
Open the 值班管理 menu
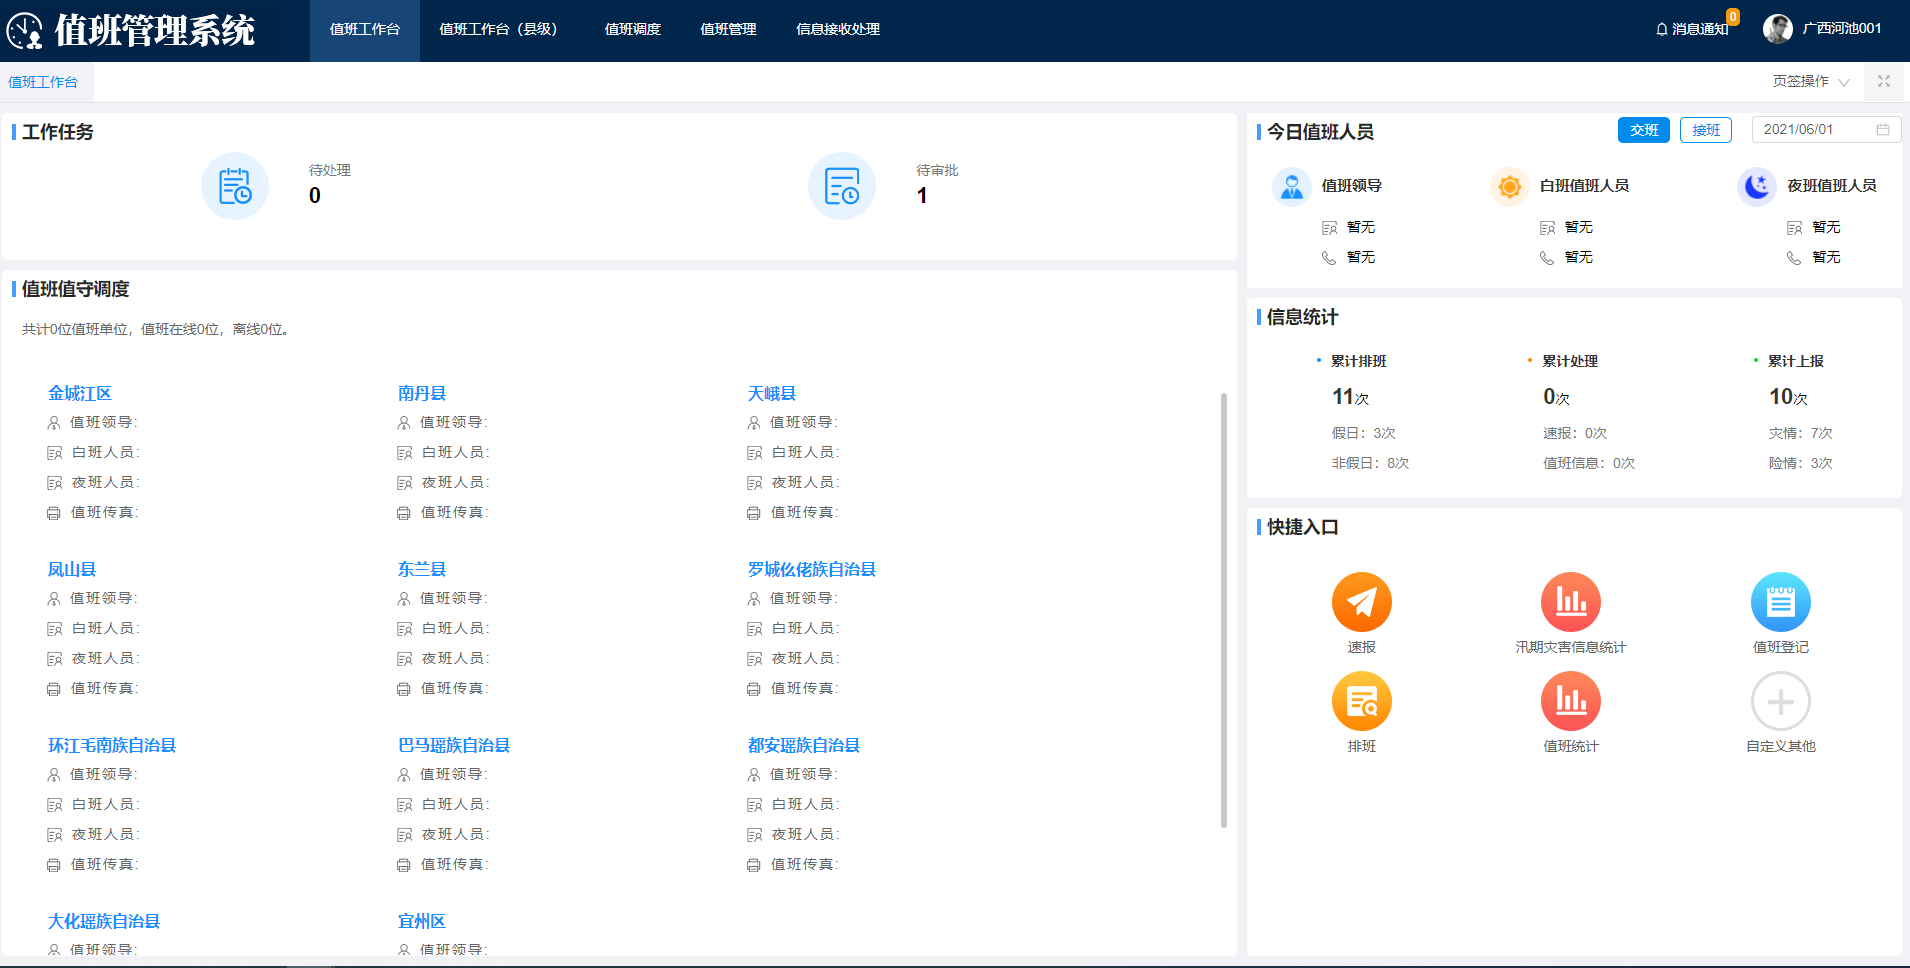click(728, 30)
